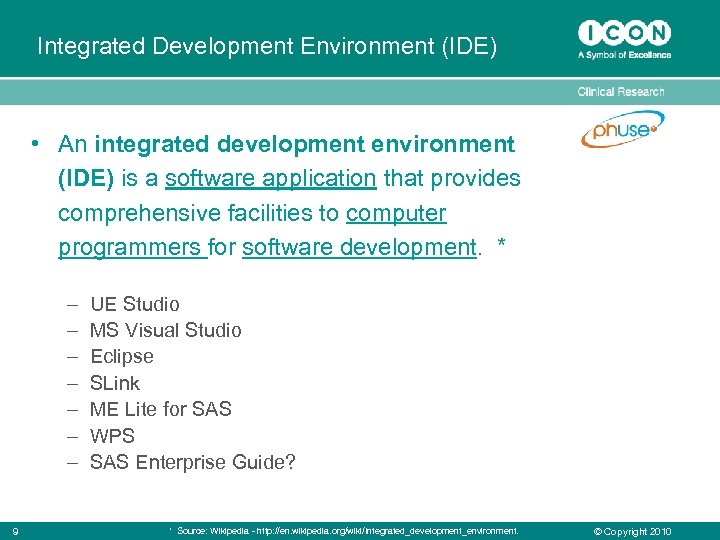
Task: Select the 'Eclipse' list item
Action: click(x=122, y=357)
